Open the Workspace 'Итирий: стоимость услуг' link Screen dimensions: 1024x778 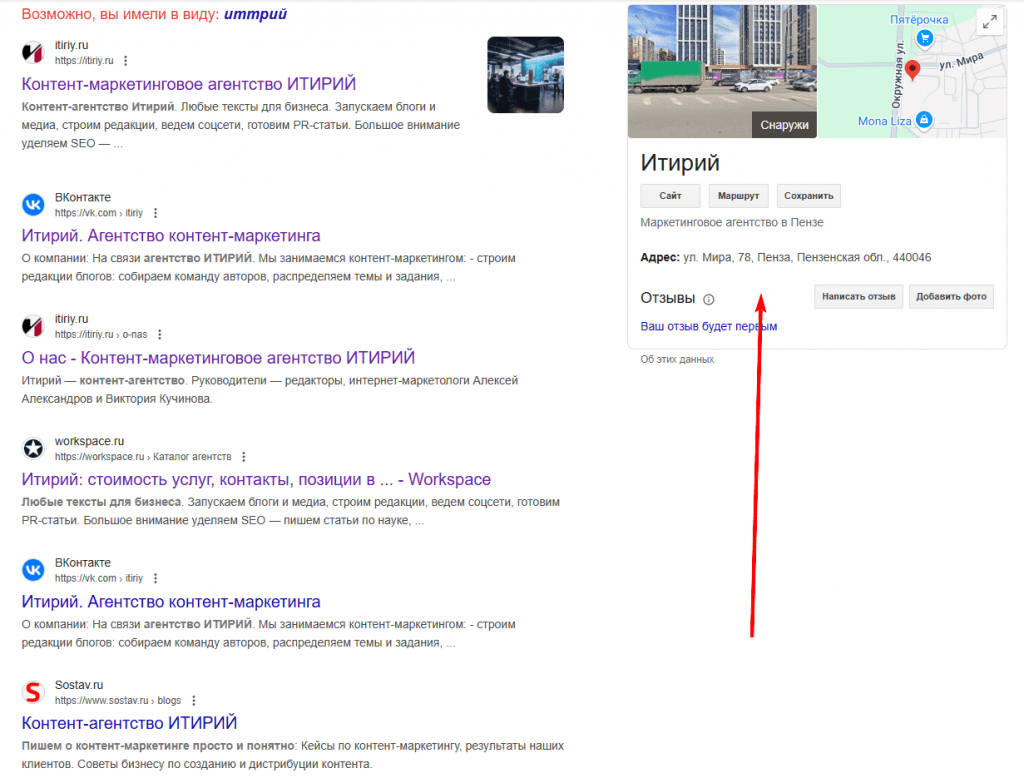coord(256,479)
